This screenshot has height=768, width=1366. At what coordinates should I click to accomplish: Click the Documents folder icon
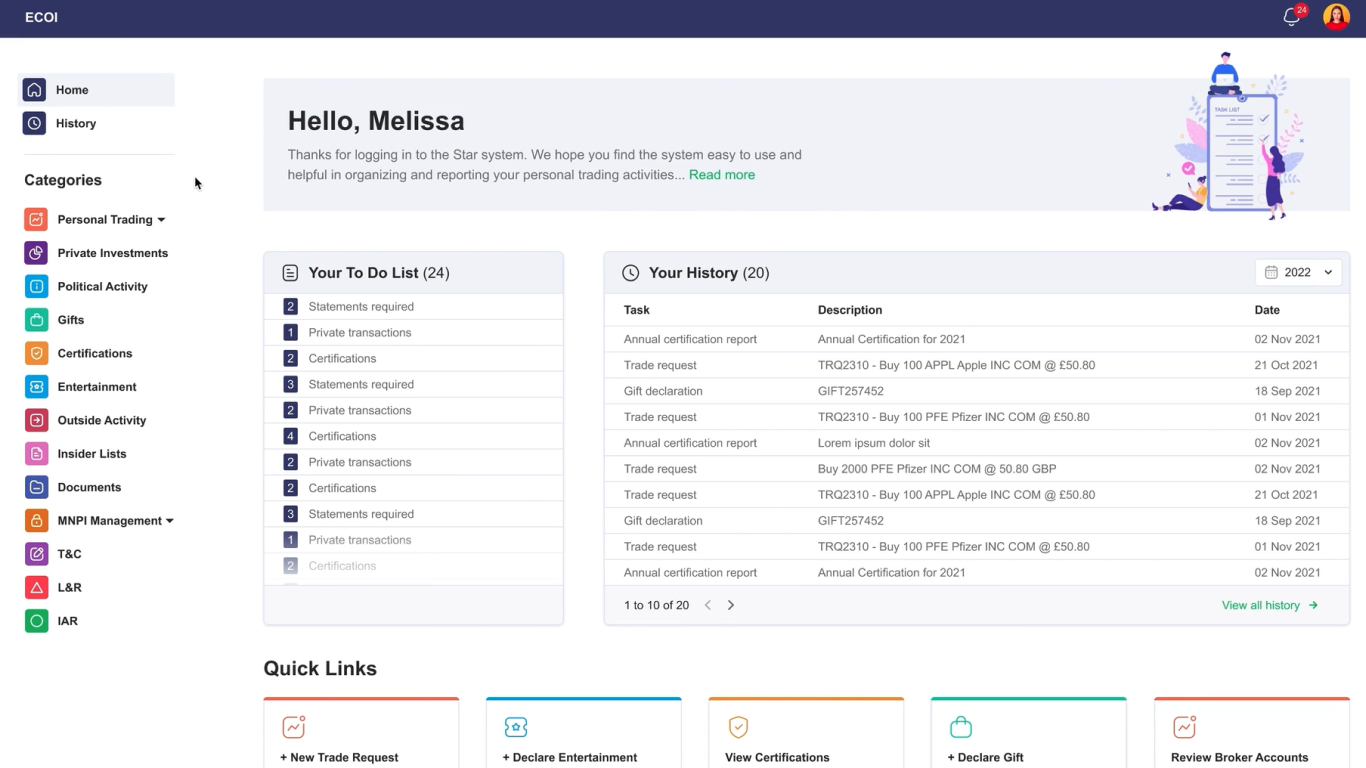tap(36, 487)
